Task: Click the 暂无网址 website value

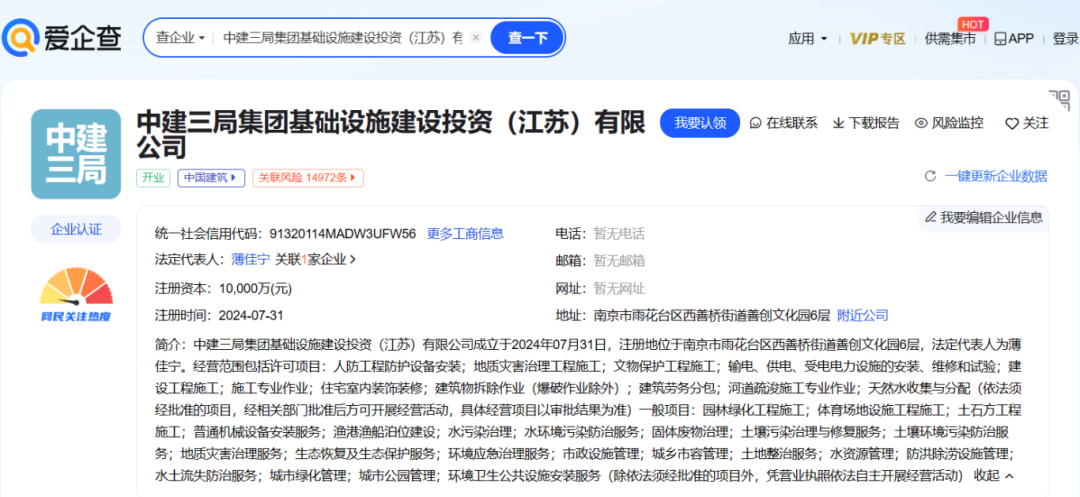Action: point(619,288)
